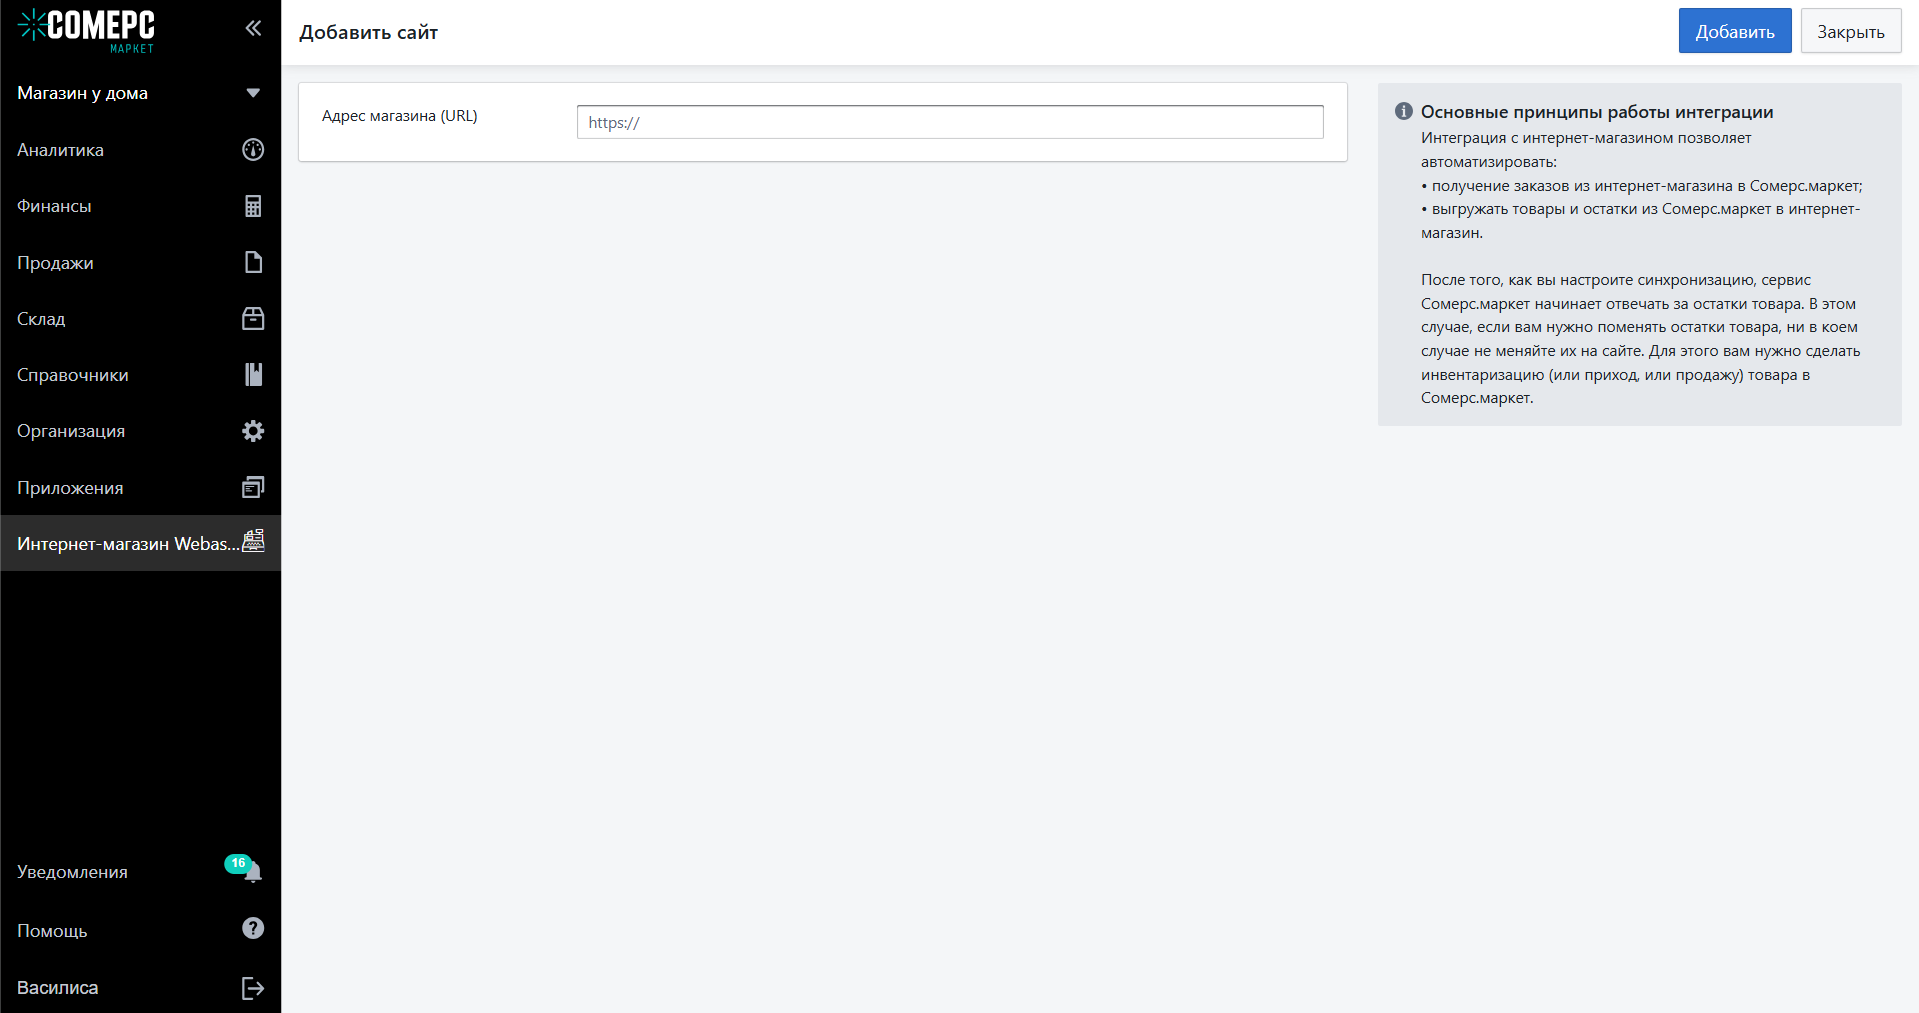Open the Помощь help item
This screenshot has width=1919, height=1013.
coord(52,931)
